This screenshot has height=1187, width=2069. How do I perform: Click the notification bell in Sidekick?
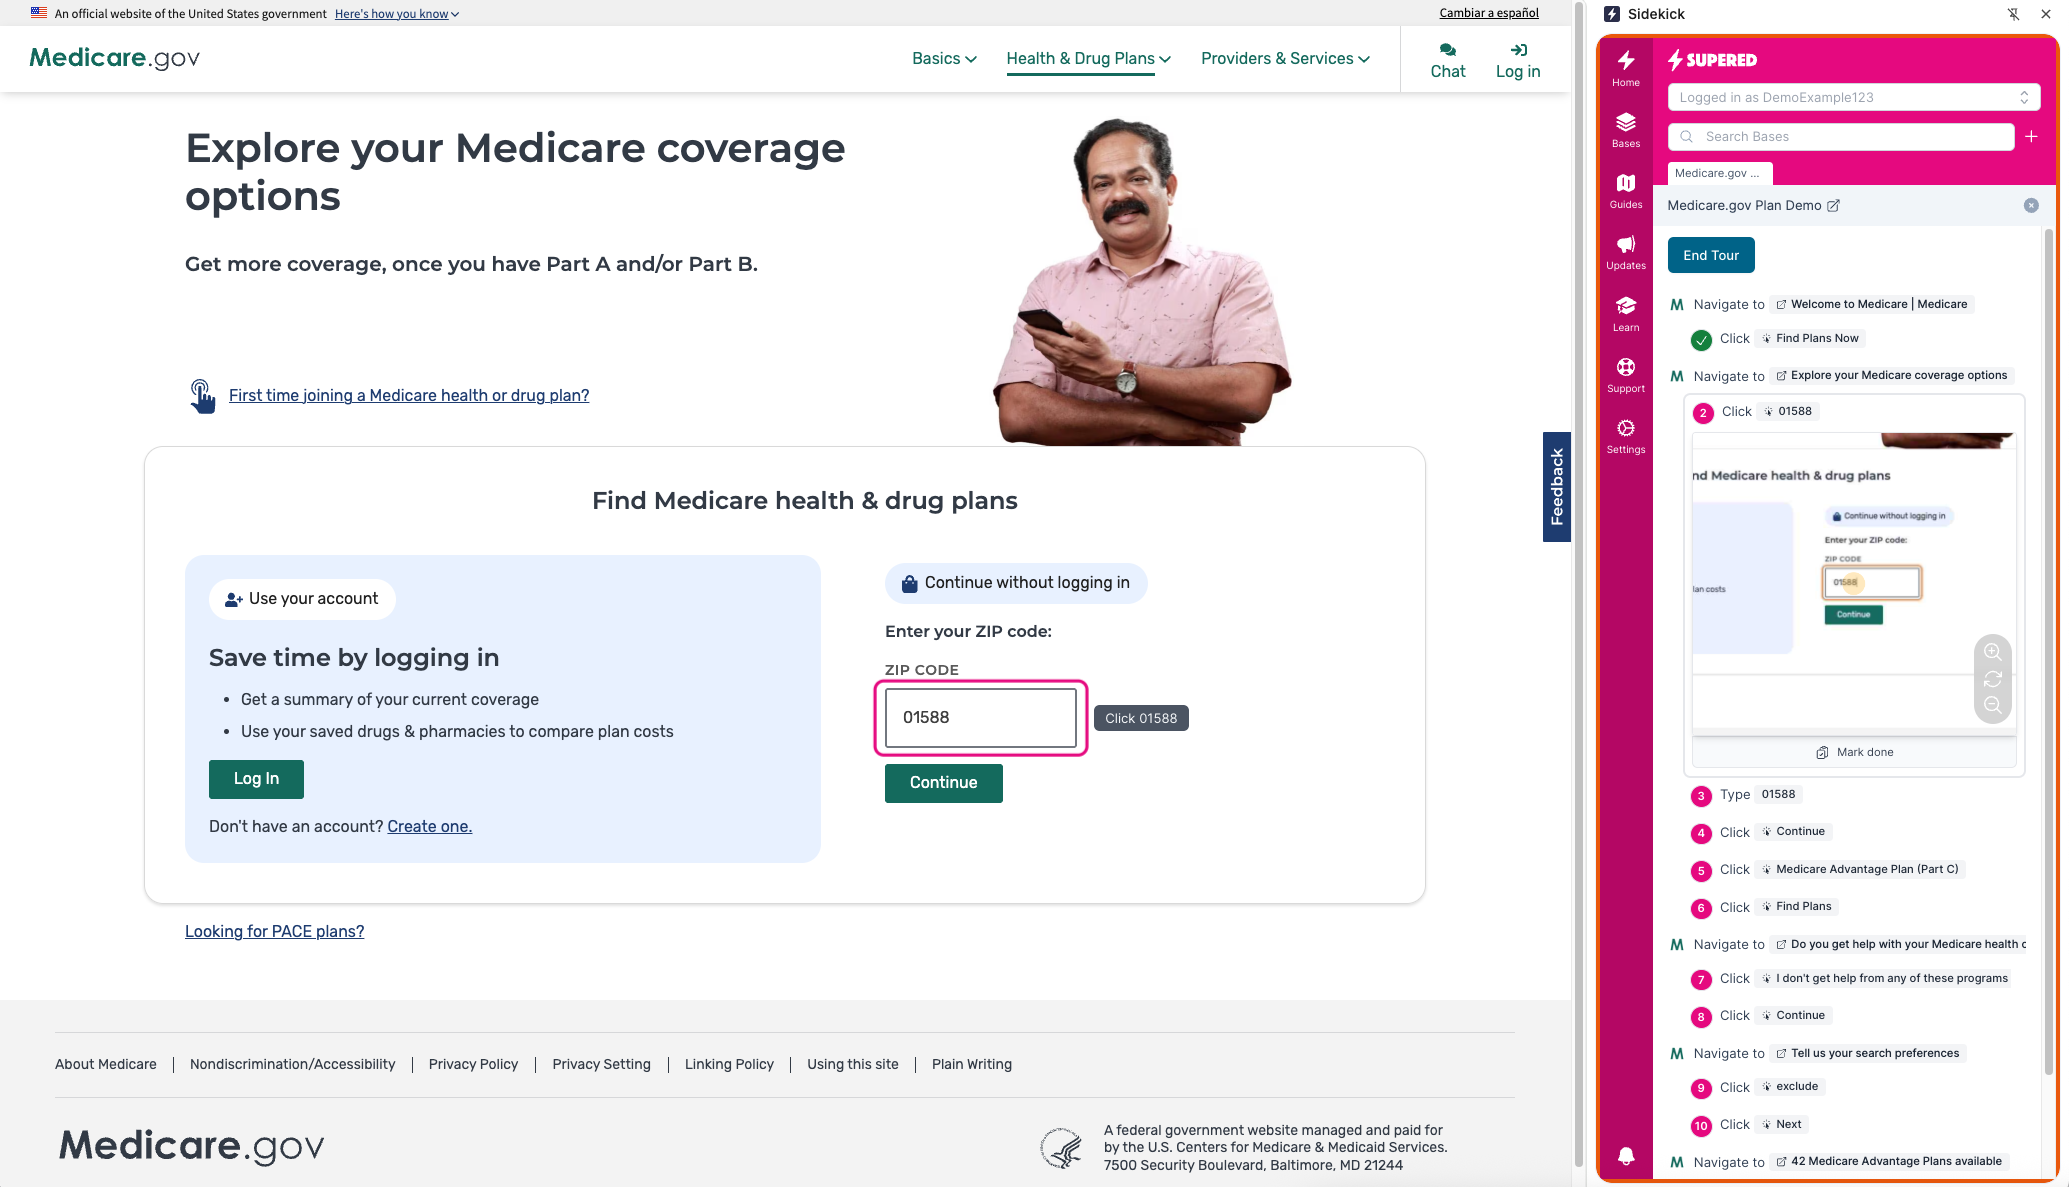1626,1156
